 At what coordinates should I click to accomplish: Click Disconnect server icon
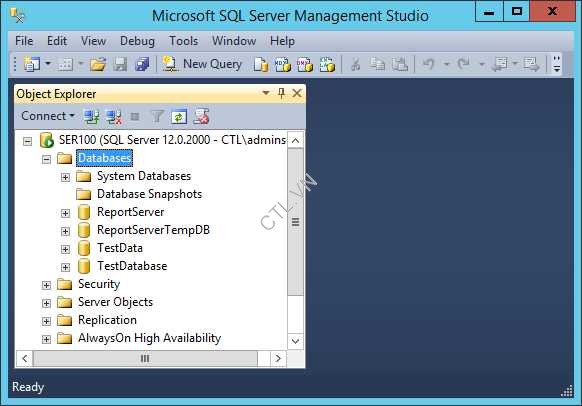click(x=114, y=117)
